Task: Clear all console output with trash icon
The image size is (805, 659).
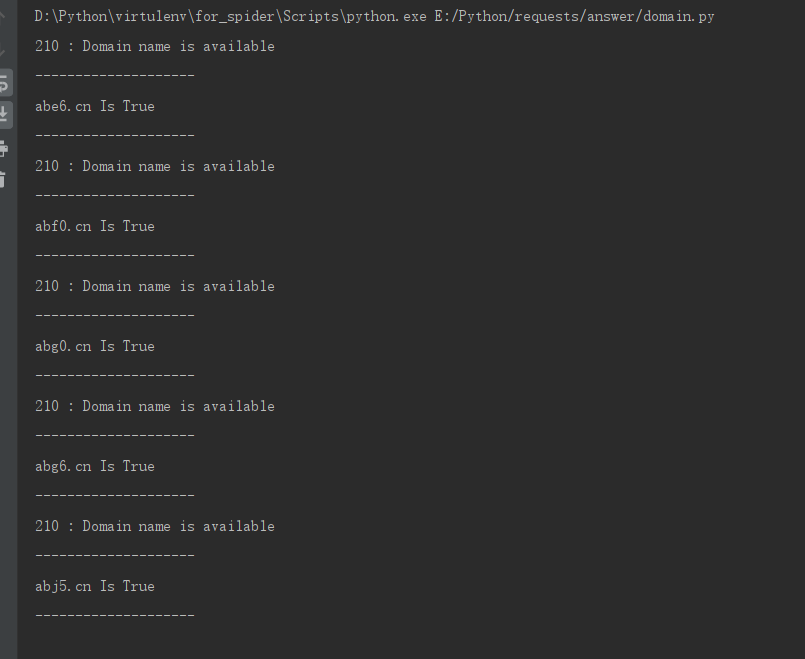Action: [x=5, y=180]
